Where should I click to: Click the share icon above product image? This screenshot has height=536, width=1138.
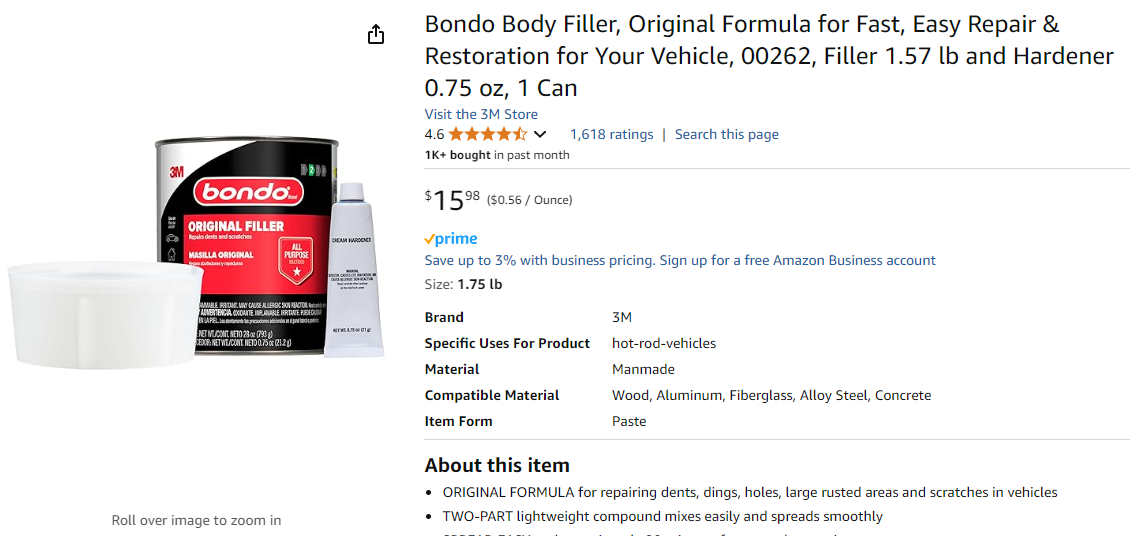tap(376, 35)
